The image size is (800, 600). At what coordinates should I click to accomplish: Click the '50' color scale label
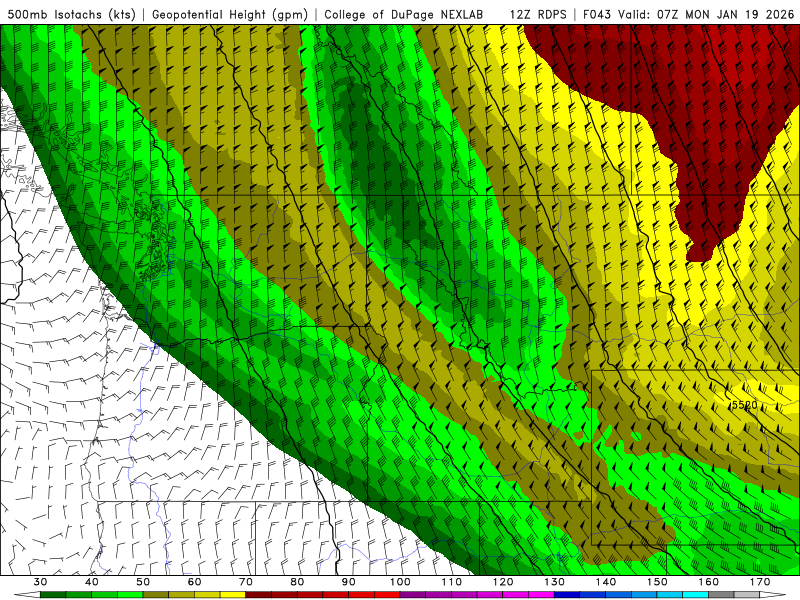point(143,582)
